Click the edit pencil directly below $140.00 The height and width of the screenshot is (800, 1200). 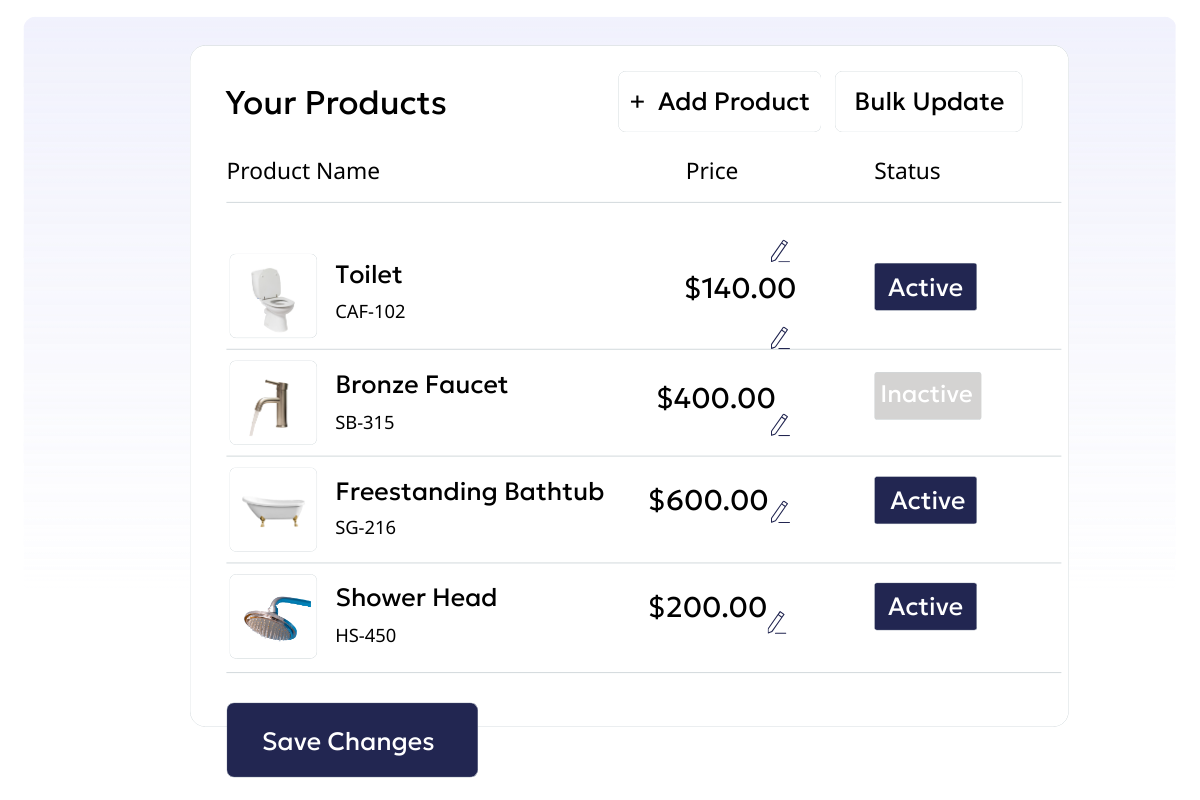point(780,338)
